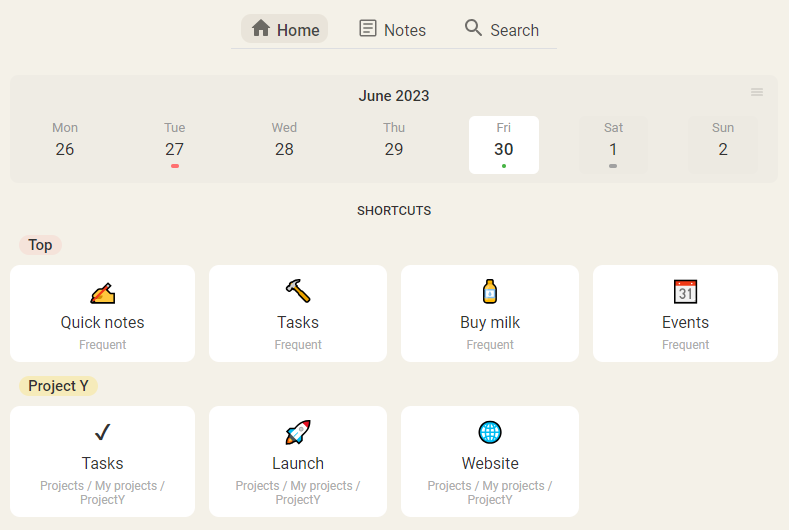Click the Top group label
This screenshot has width=789, height=530.
pyautogui.click(x=40, y=245)
